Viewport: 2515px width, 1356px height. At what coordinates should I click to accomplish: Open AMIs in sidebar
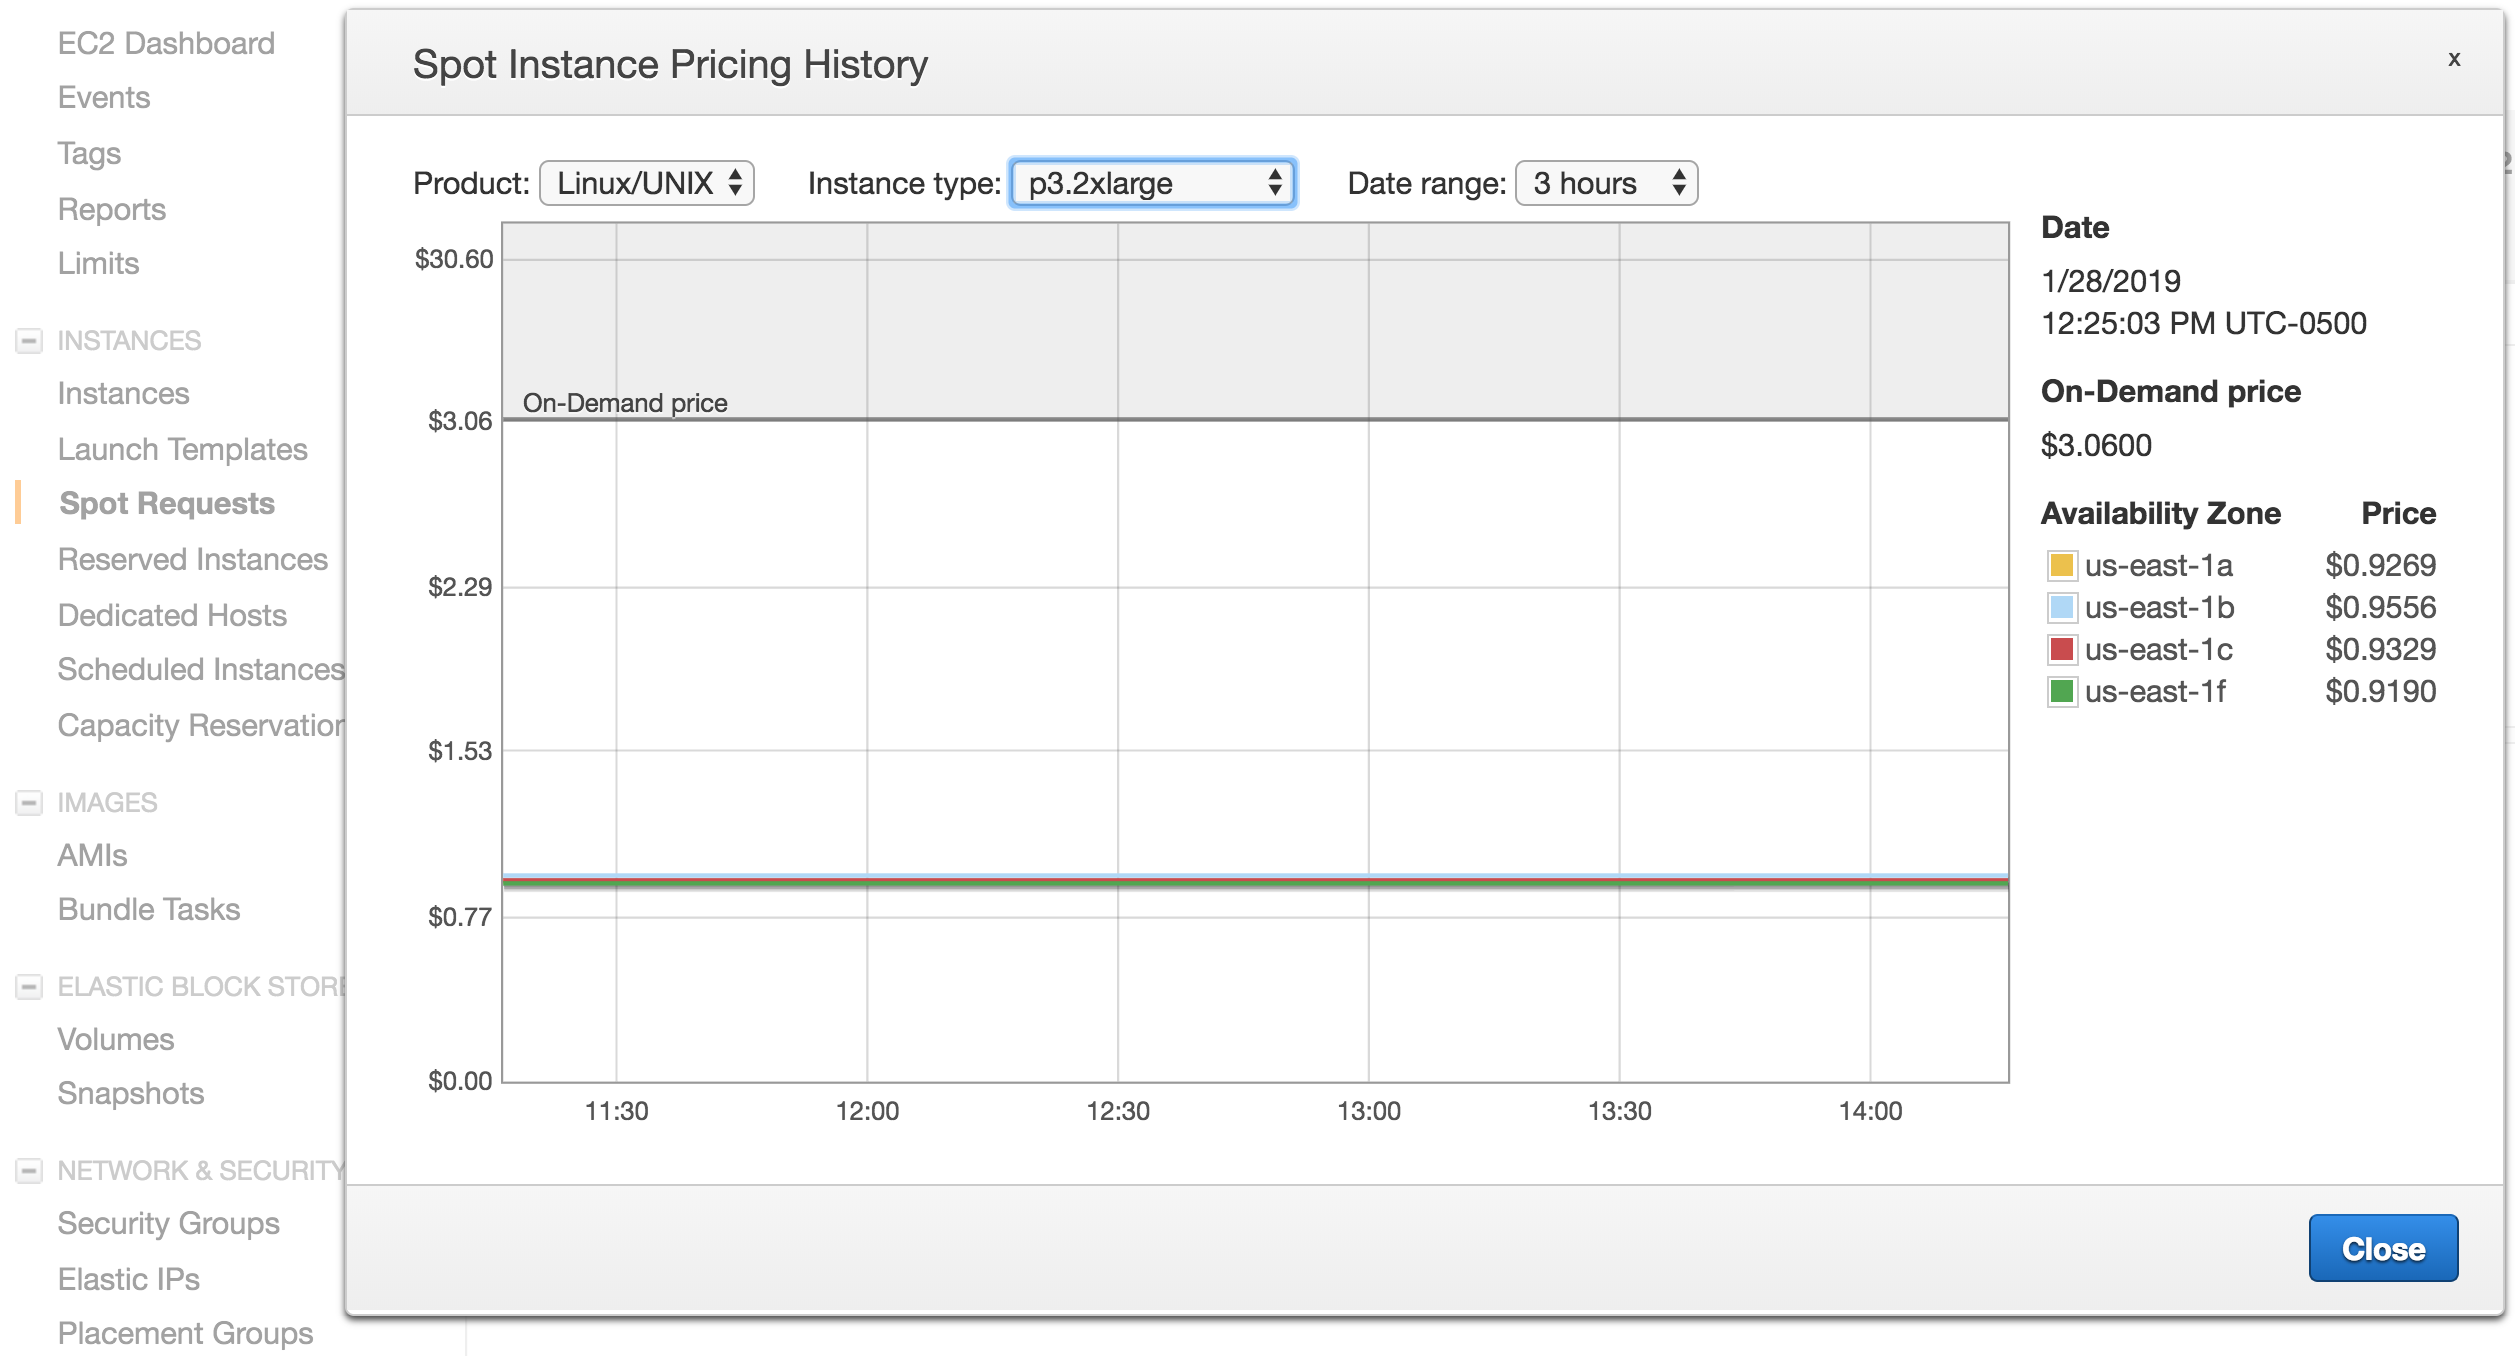[x=93, y=855]
